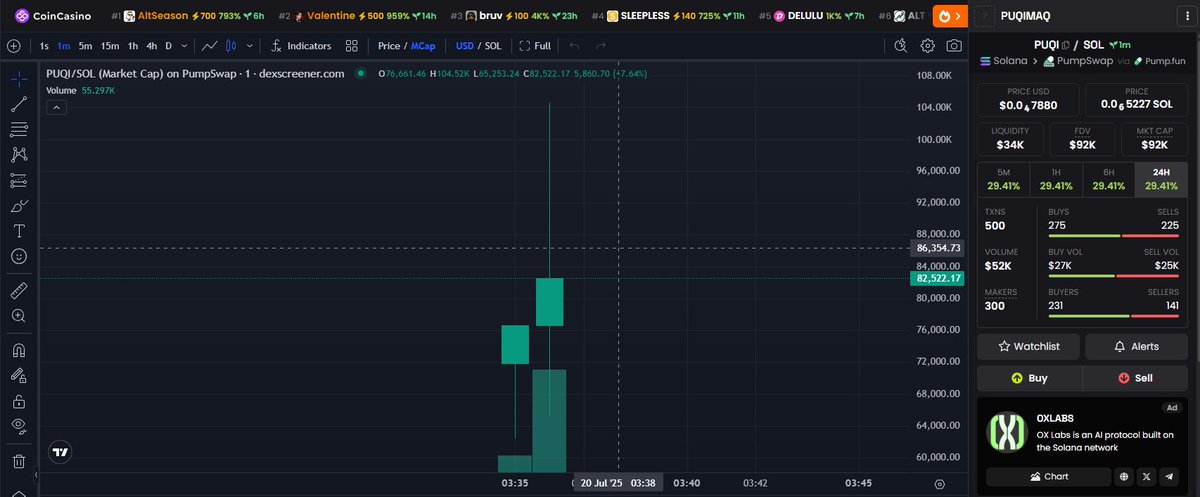Select the trend line drawing tool
This screenshot has height=497, width=1200.
point(18,103)
